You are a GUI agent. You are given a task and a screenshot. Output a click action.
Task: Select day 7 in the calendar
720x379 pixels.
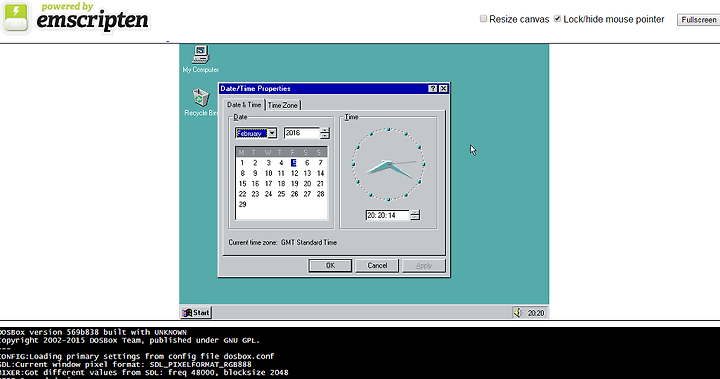(321, 163)
